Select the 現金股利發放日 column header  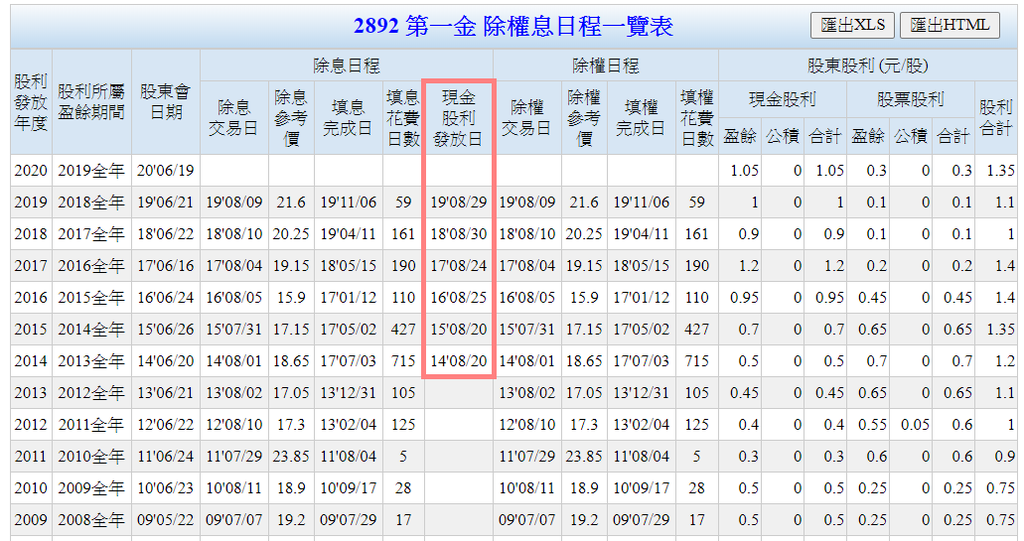pos(458,118)
